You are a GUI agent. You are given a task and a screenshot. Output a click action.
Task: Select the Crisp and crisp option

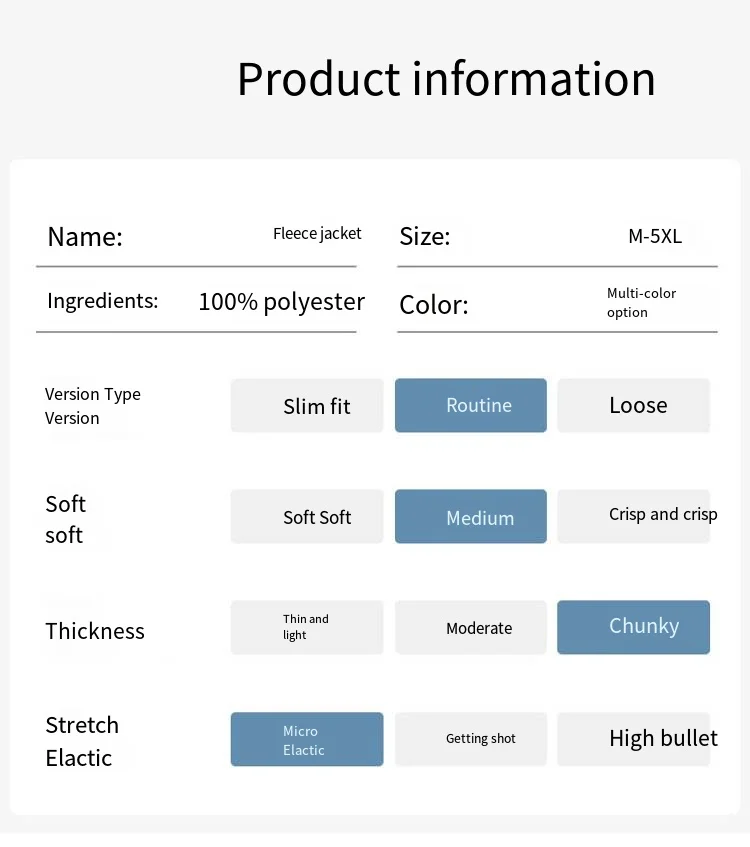(x=634, y=516)
